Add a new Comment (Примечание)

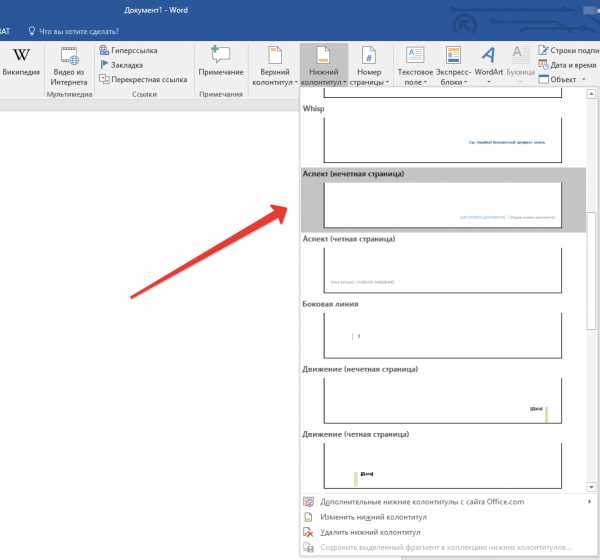tap(221, 61)
